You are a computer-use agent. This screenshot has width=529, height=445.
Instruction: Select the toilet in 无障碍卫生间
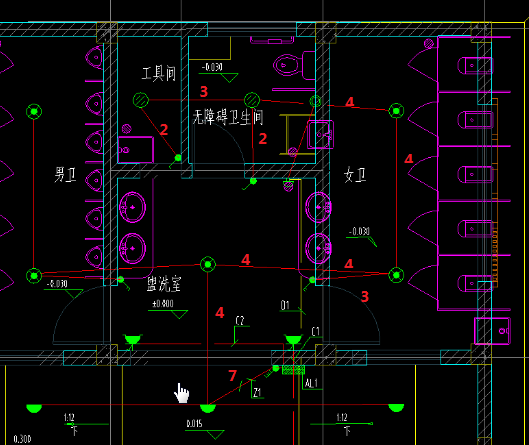coord(294,65)
